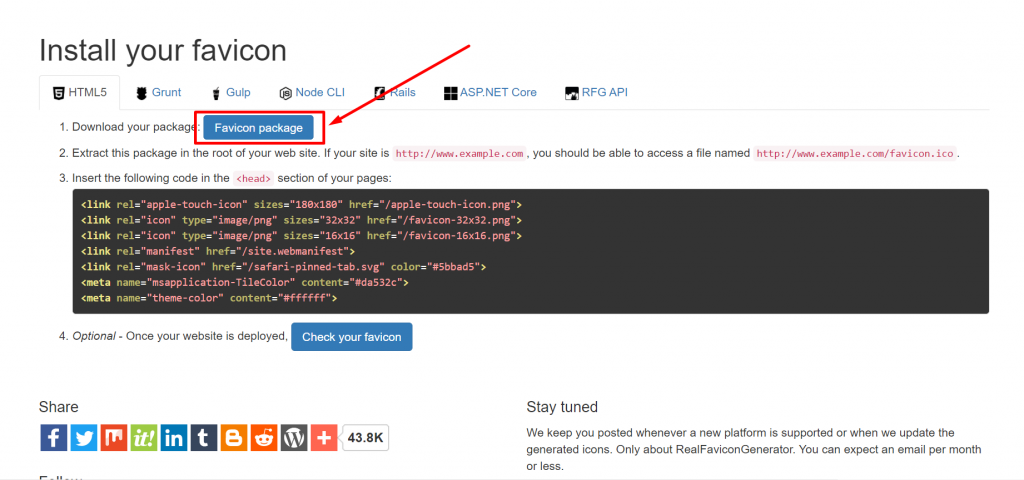Open more share options plus icon
Viewport: 1024px width, 480px height.
pos(324,438)
